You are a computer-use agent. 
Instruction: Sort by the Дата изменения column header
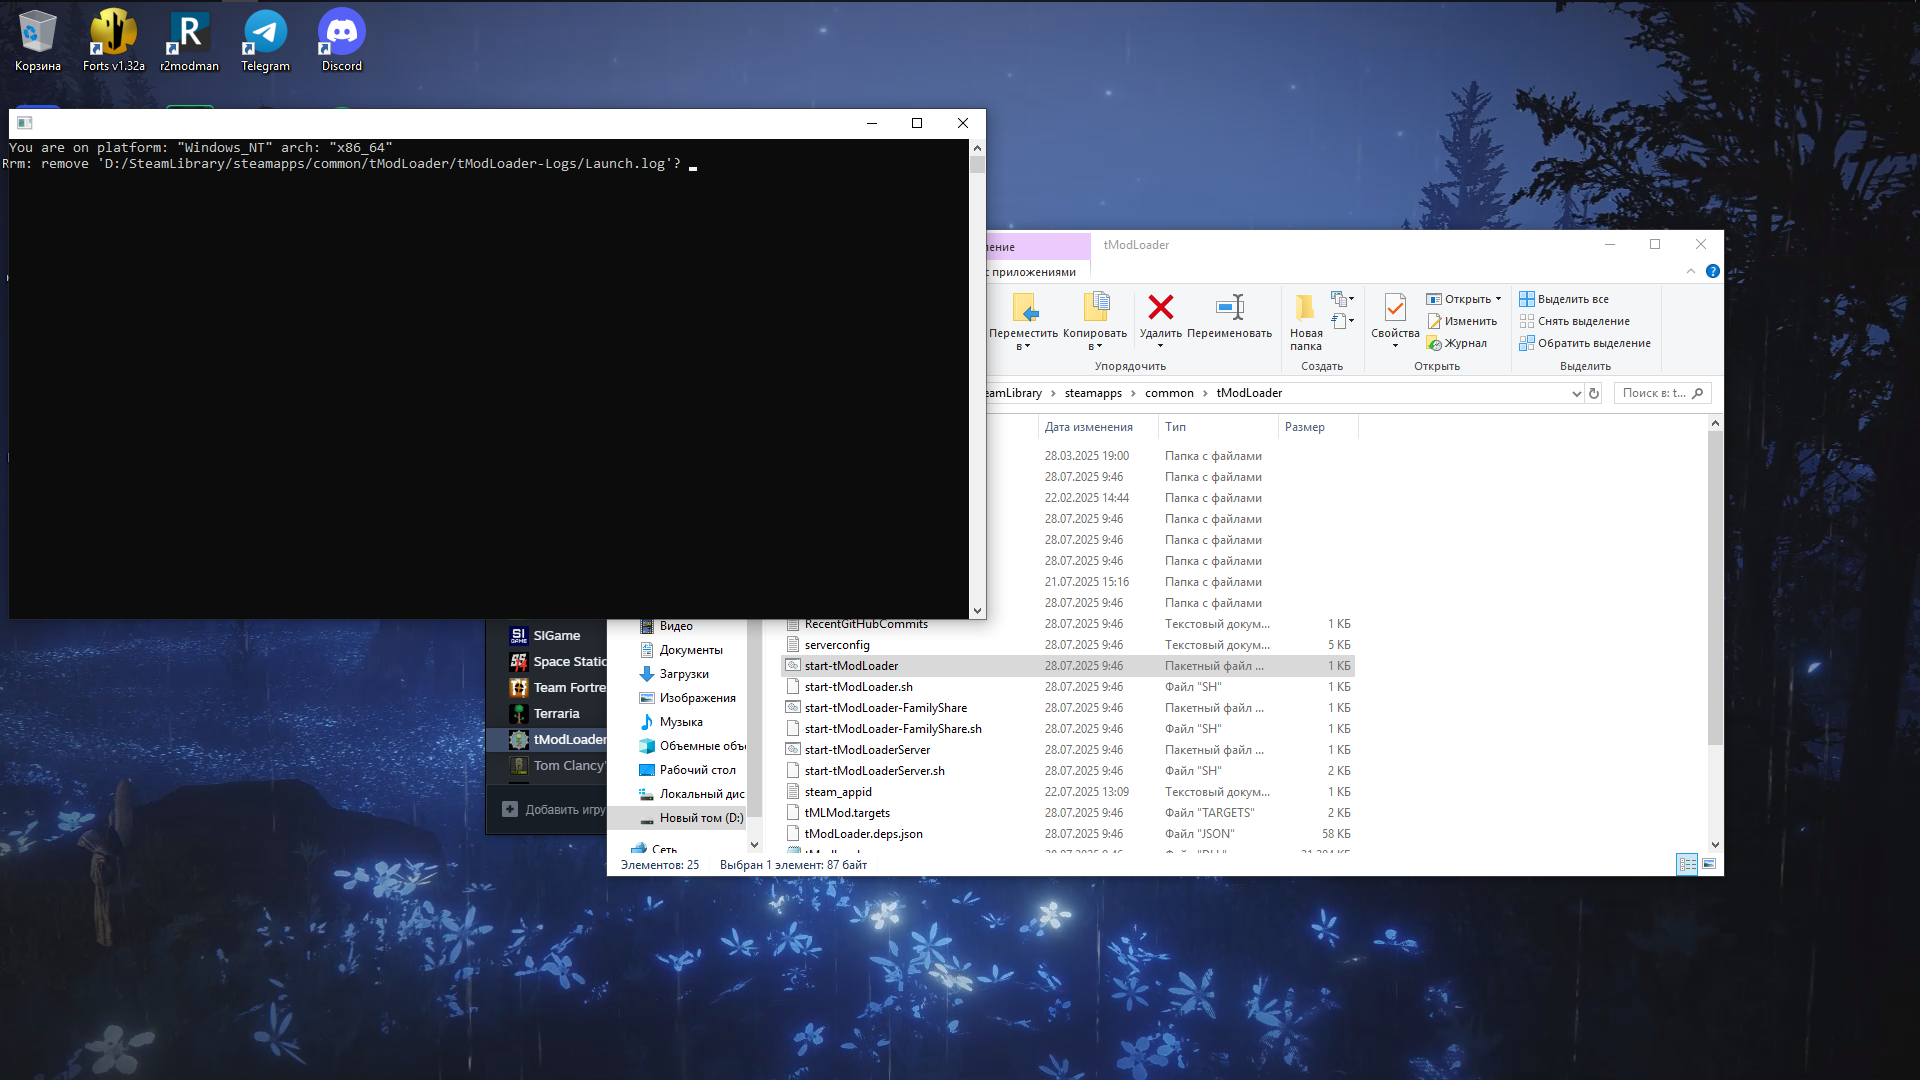pyautogui.click(x=1088, y=427)
